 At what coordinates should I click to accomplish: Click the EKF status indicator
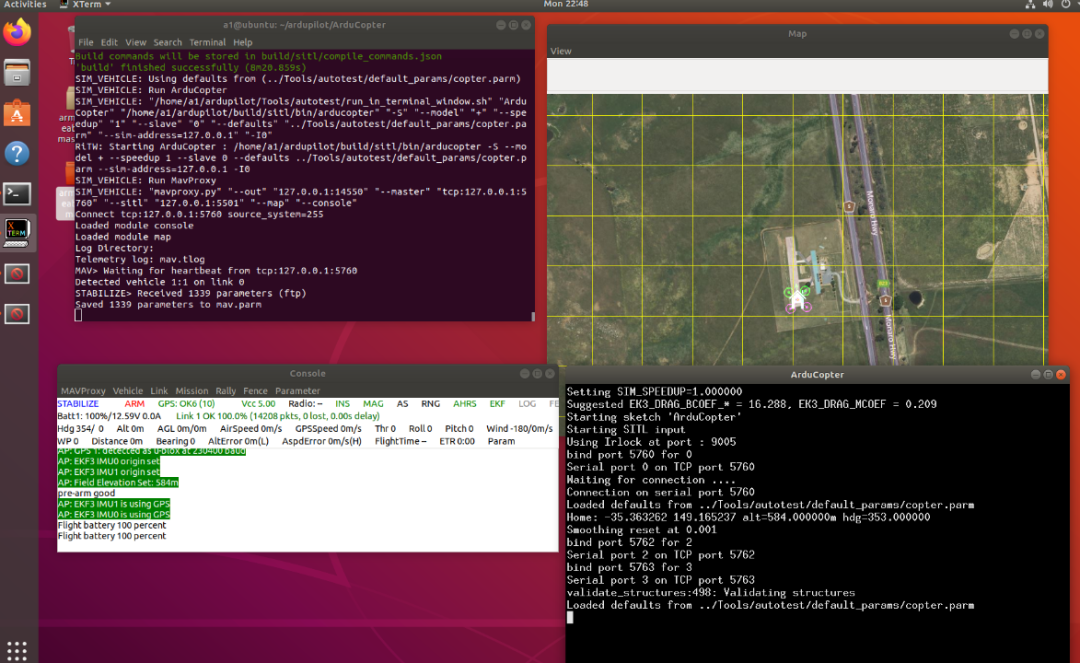(497, 404)
